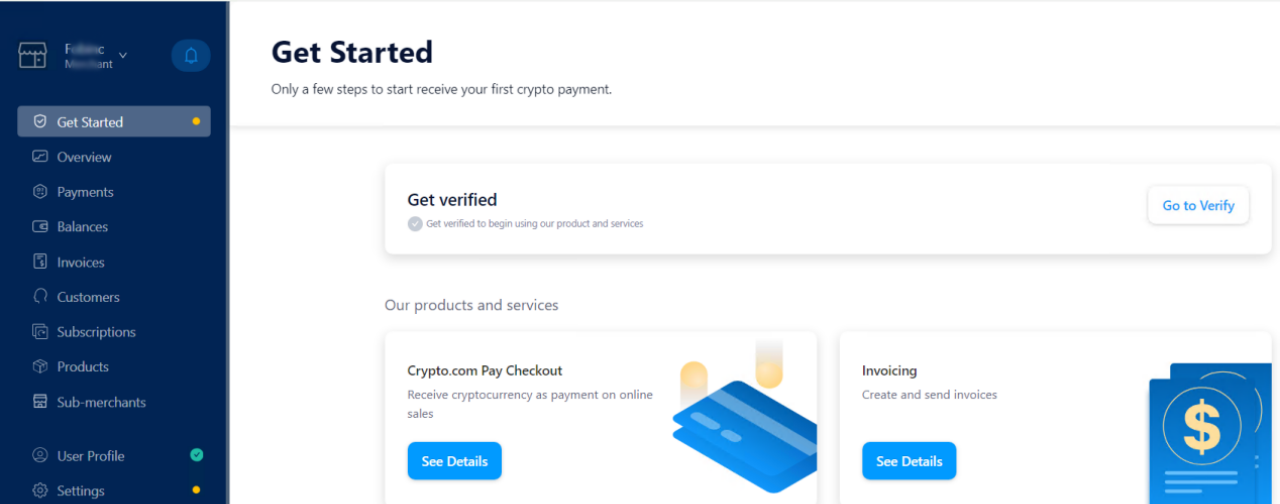This screenshot has height=504, width=1280.
Task: Open the Balances wallet icon
Action: tap(40, 227)
